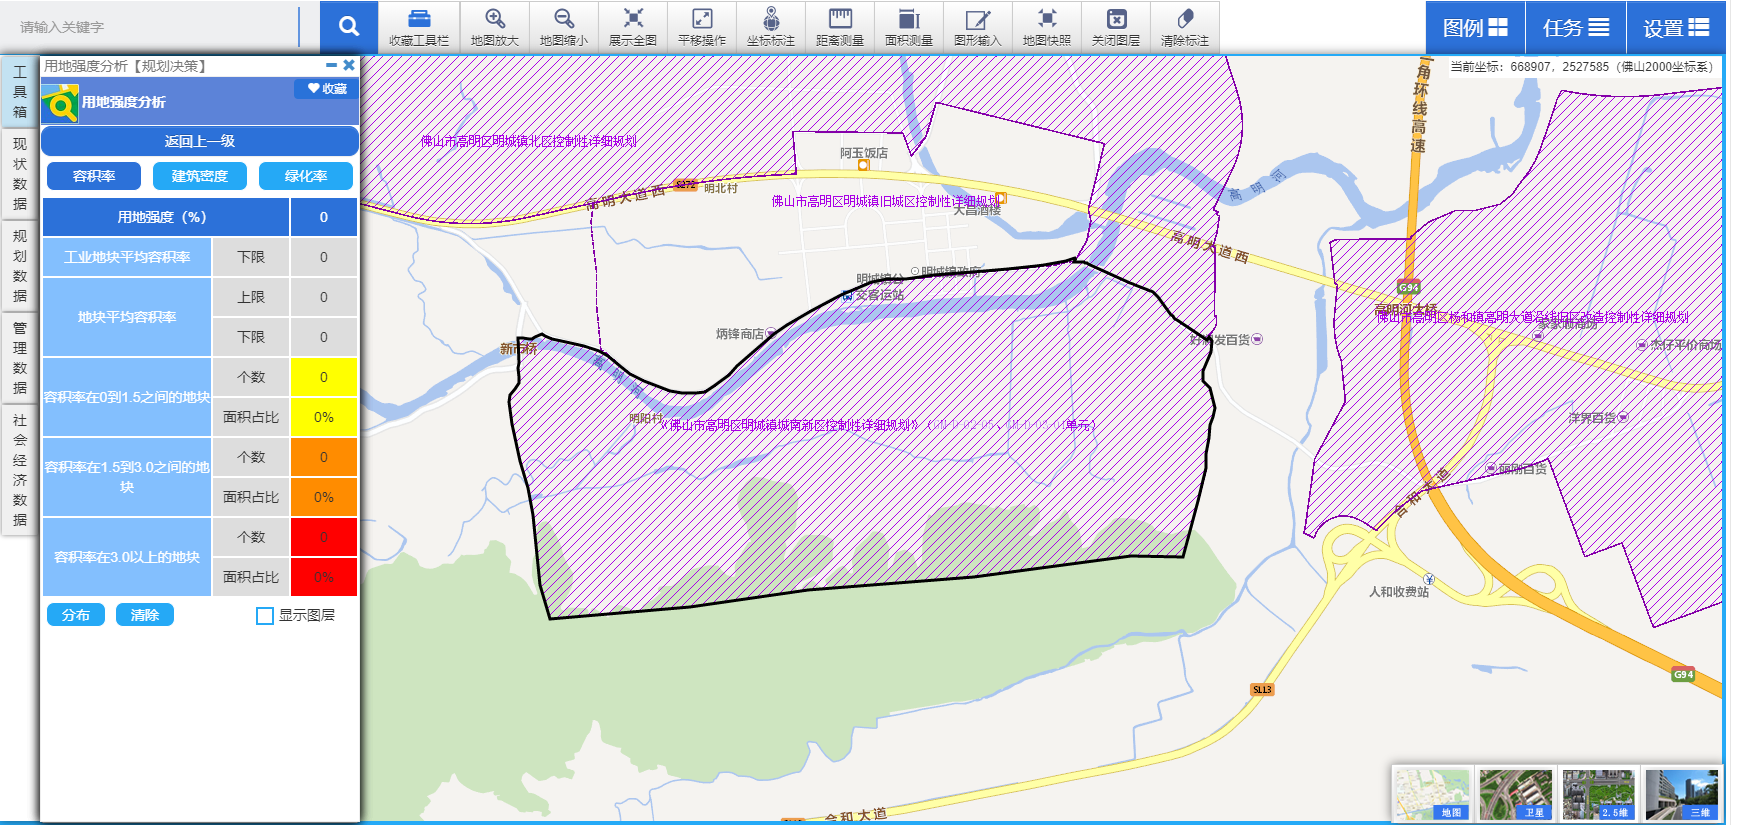Image resolution: width=1743 pixels, height=825 pixels.
Task: Select the 地图缩小 zoom-out tool
Action: (x=563, y=27)
